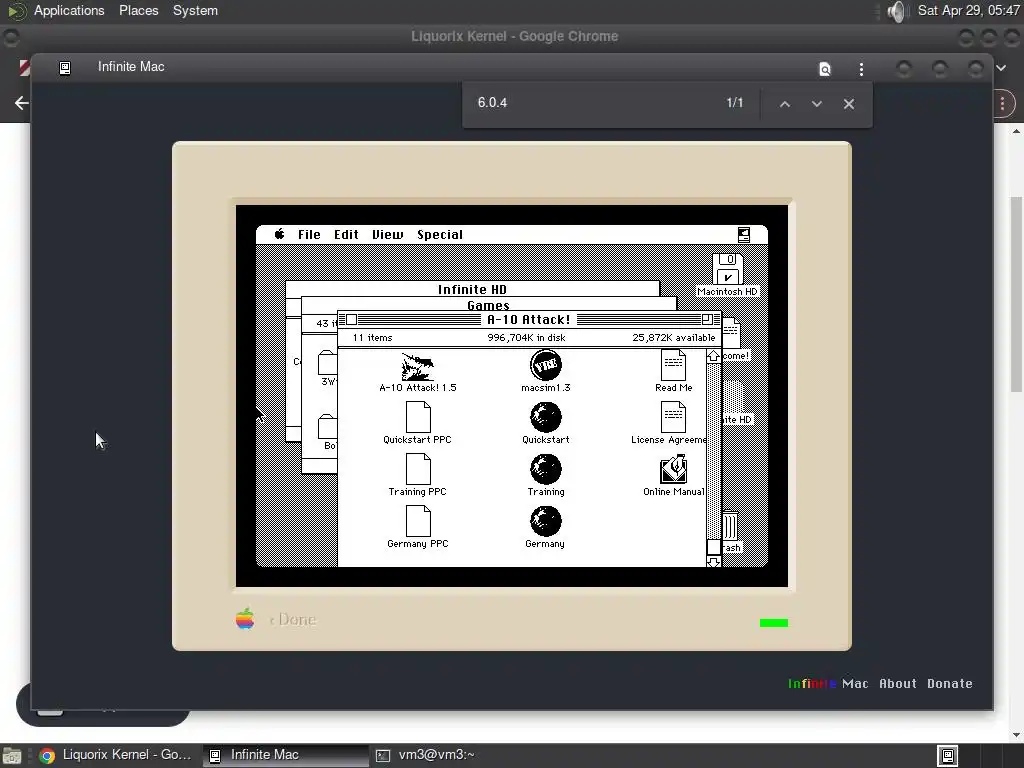Click the scroll up arrow in A-10 Attack! window
The image size is (1024, 768).
[x=713, y=356]
